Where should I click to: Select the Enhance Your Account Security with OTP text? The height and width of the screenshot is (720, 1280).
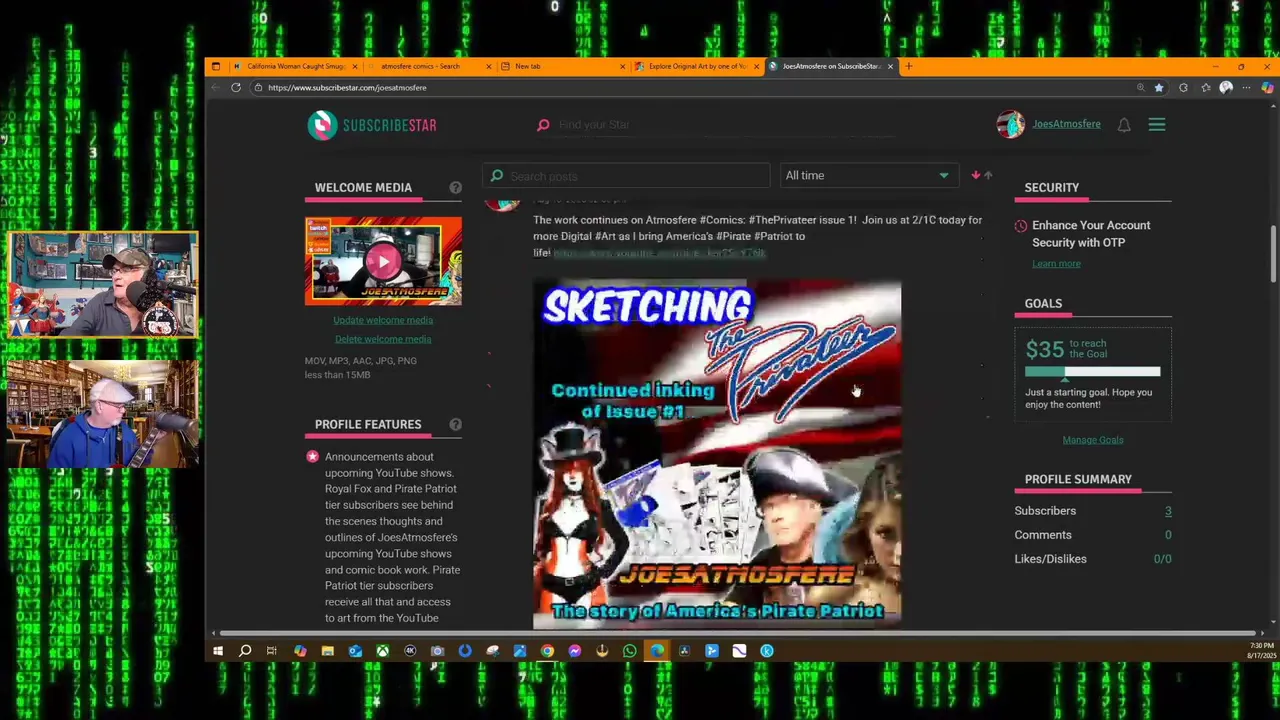tap(1091, 234)
